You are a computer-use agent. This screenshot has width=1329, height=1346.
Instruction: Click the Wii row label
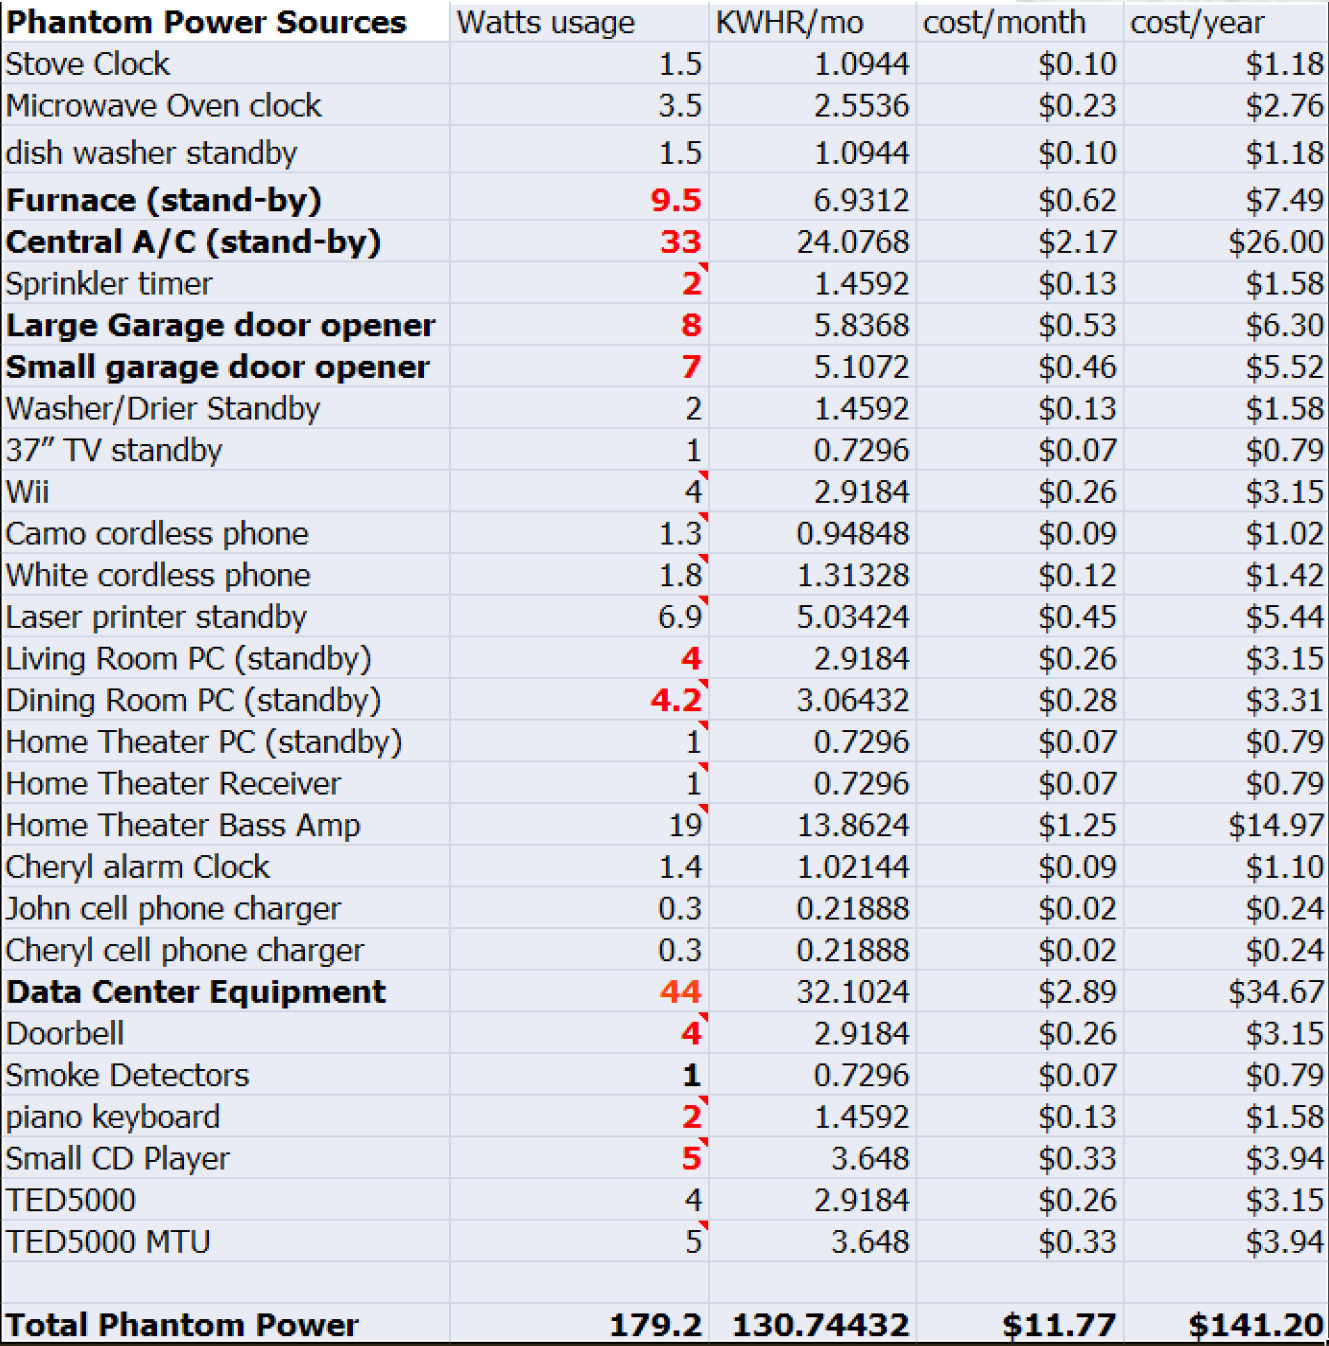coord(28,492)
